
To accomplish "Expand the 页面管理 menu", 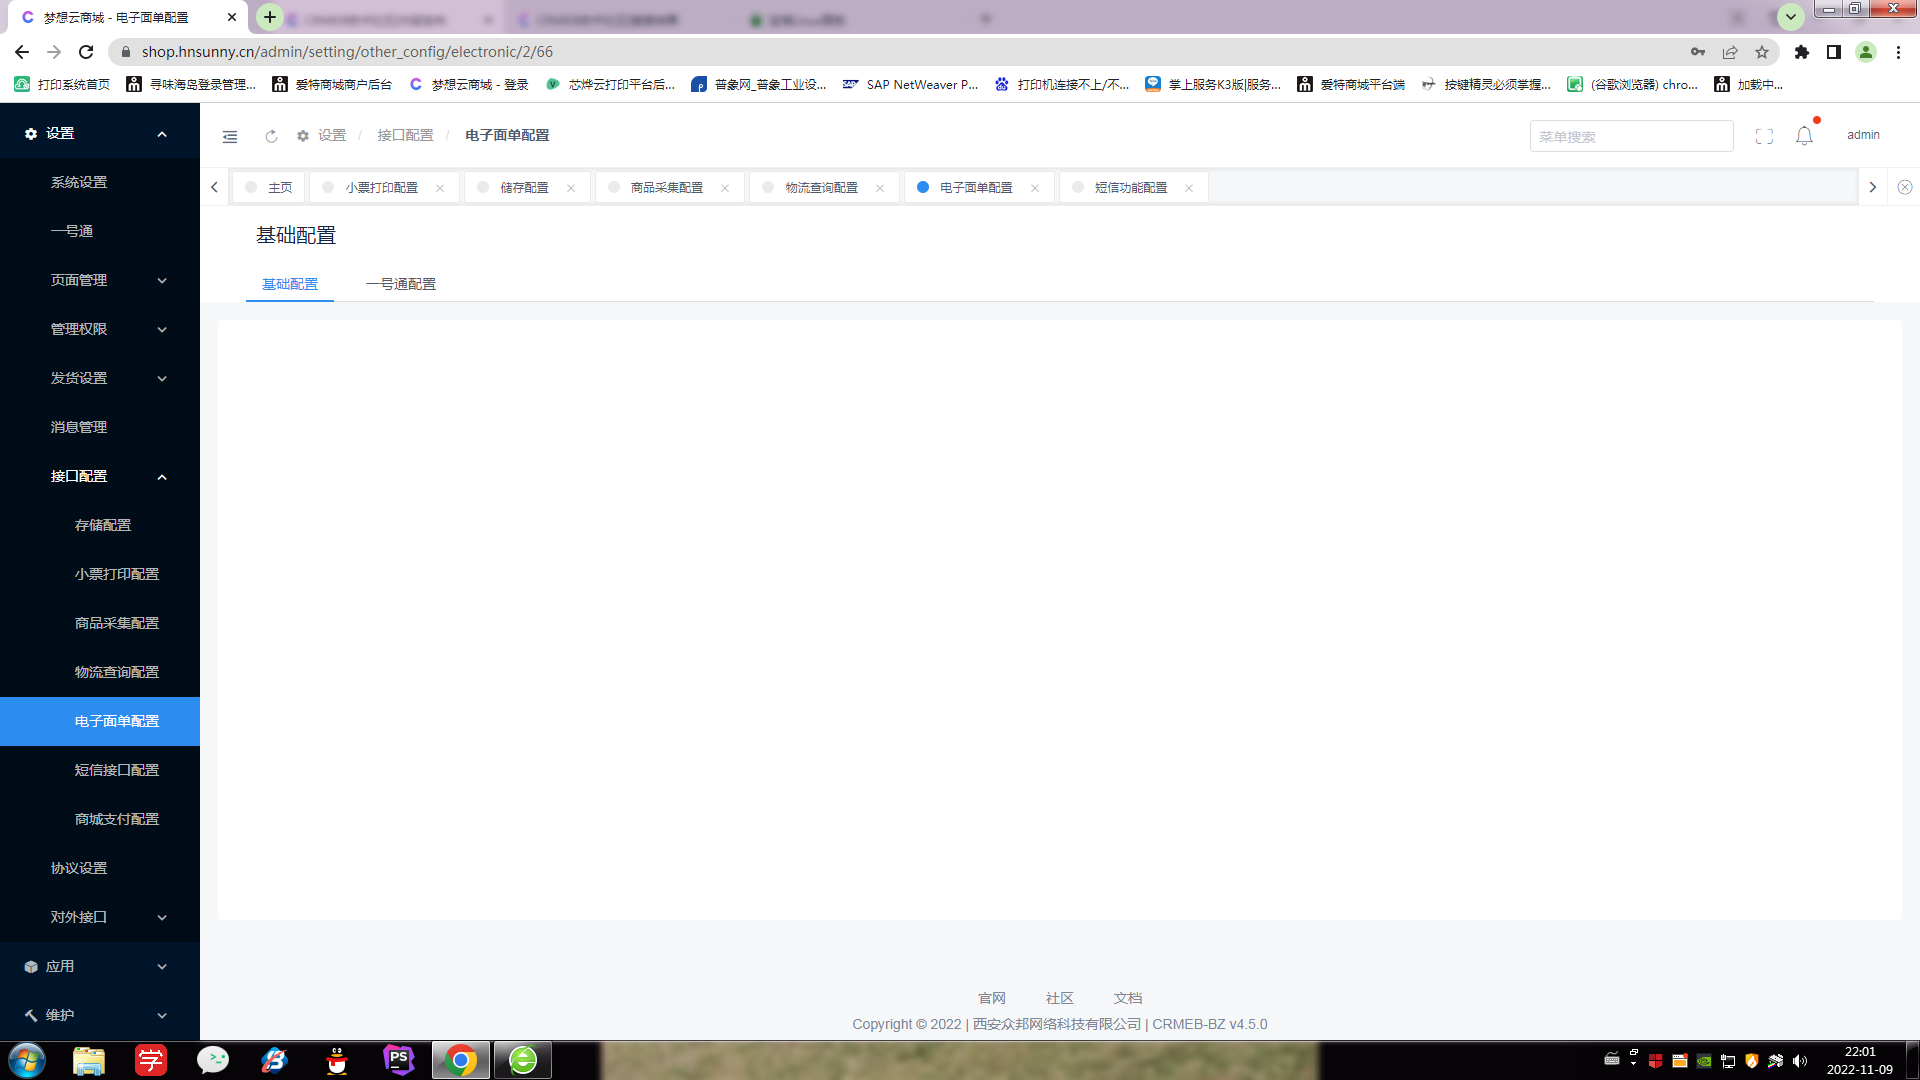I will point(100,280).
